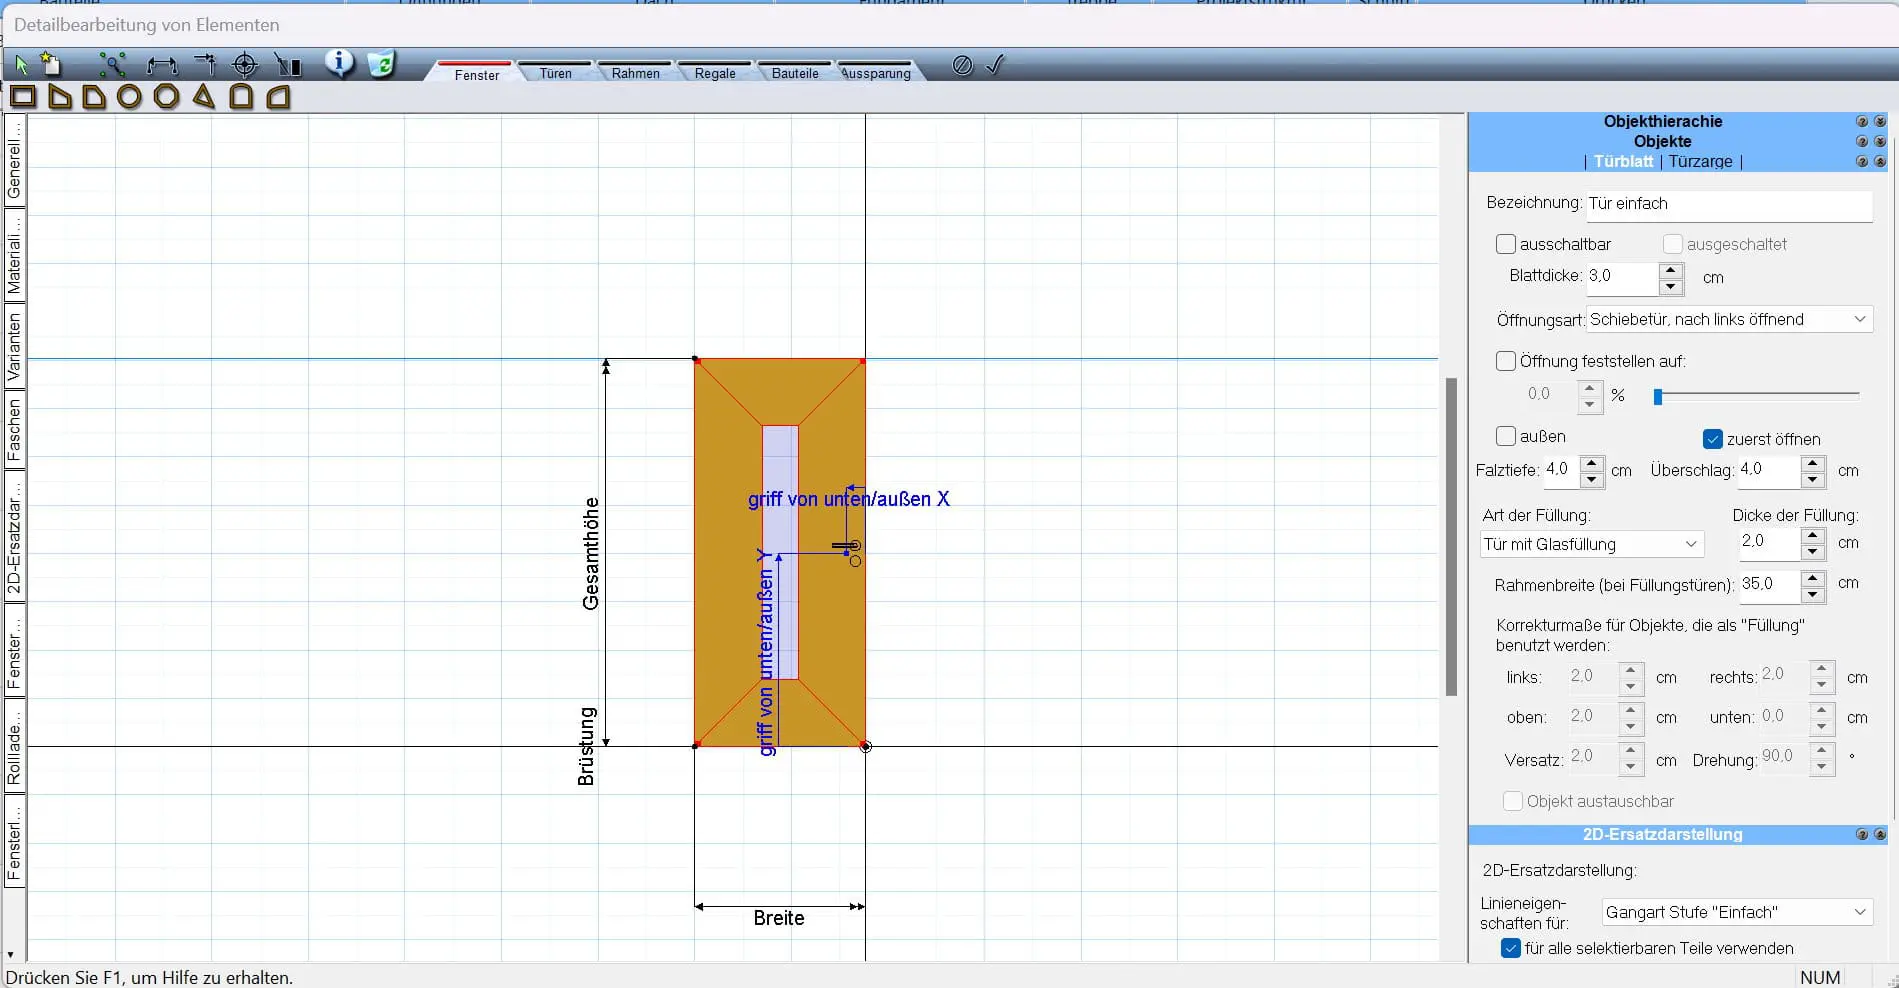
Task: Click the cancel circle-slash icon
Action: 962,65
